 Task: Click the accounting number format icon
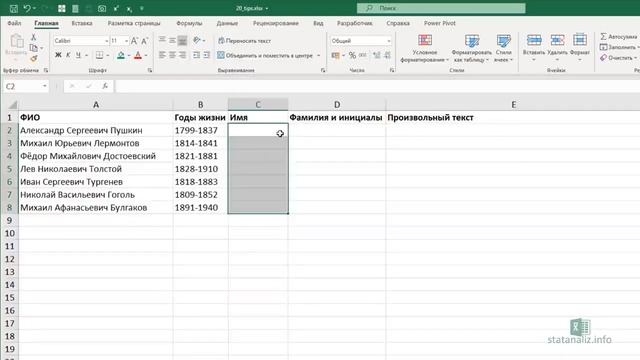click(336, 55)
